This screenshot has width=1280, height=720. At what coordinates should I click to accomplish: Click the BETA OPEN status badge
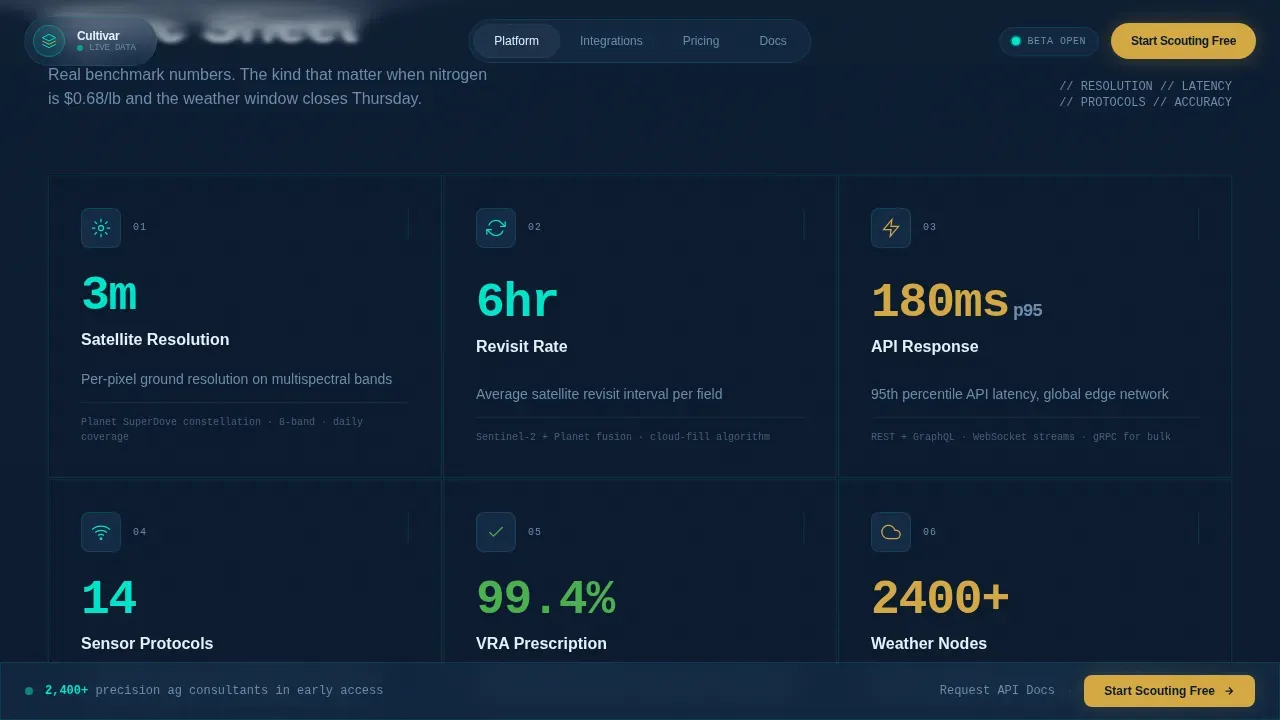(x=1048, y=41)
